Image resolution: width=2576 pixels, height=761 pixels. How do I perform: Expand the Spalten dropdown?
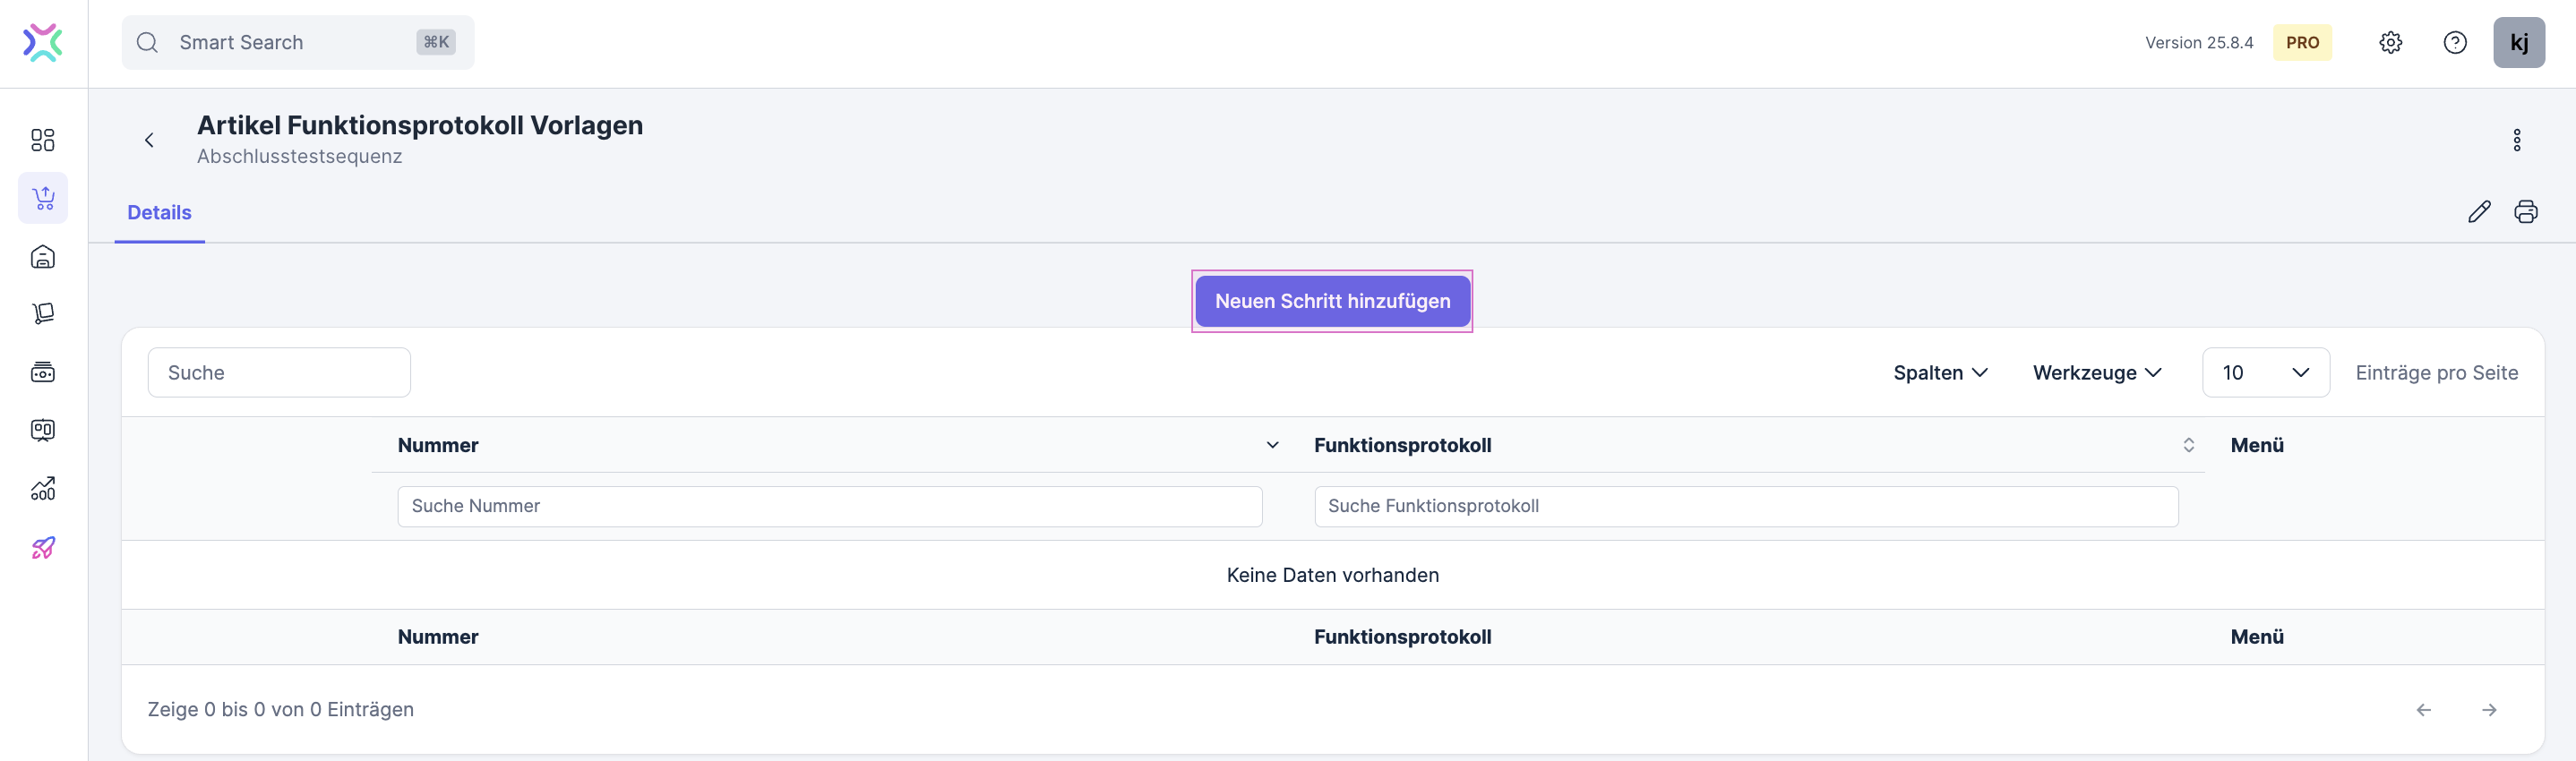(x=1940, y=373)
